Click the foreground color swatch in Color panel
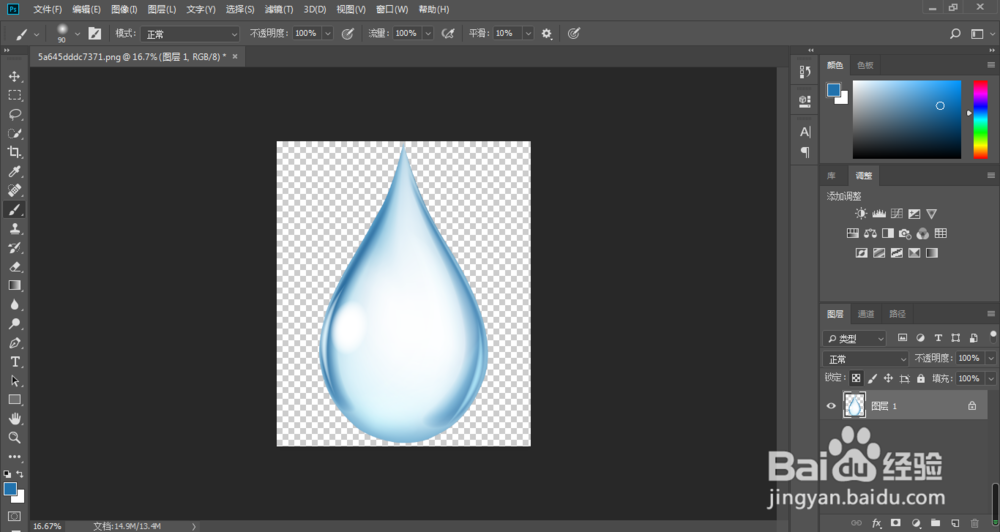The height and width of the screenshot is (532, 1000). [x=834, y=91]
